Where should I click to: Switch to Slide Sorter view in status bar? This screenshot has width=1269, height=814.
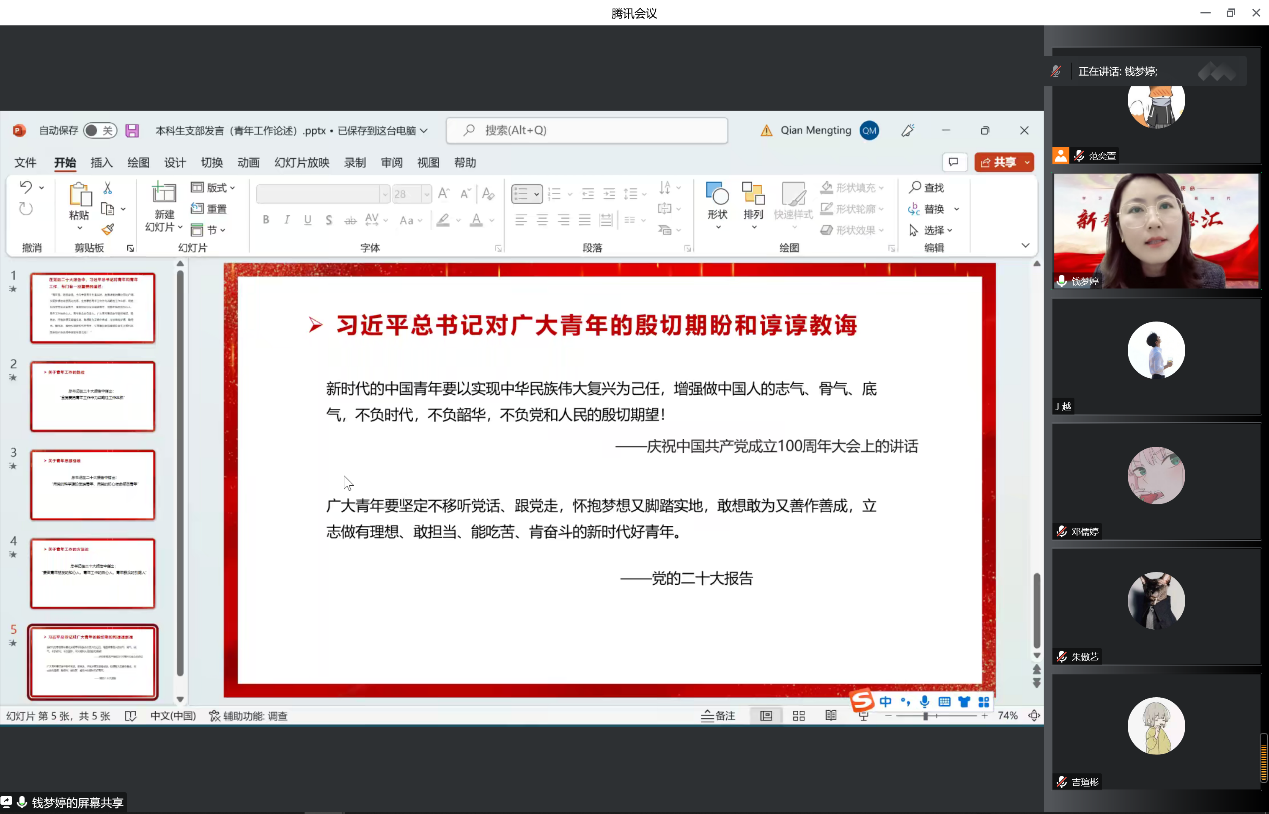point(799,716)
